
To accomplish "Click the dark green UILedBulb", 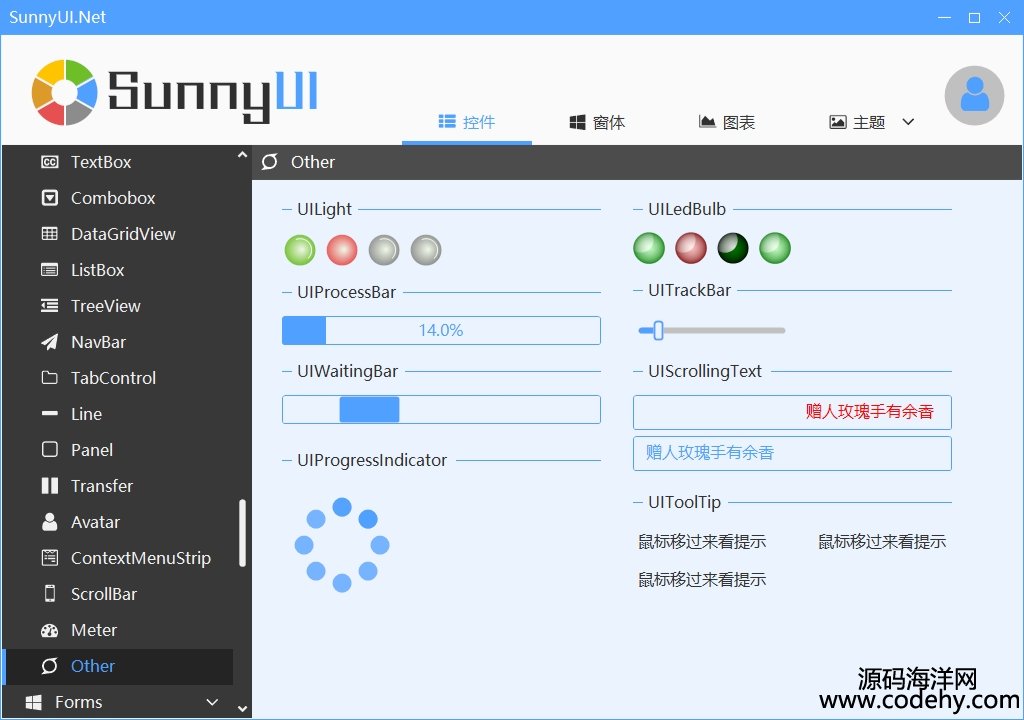I will 733,248.
